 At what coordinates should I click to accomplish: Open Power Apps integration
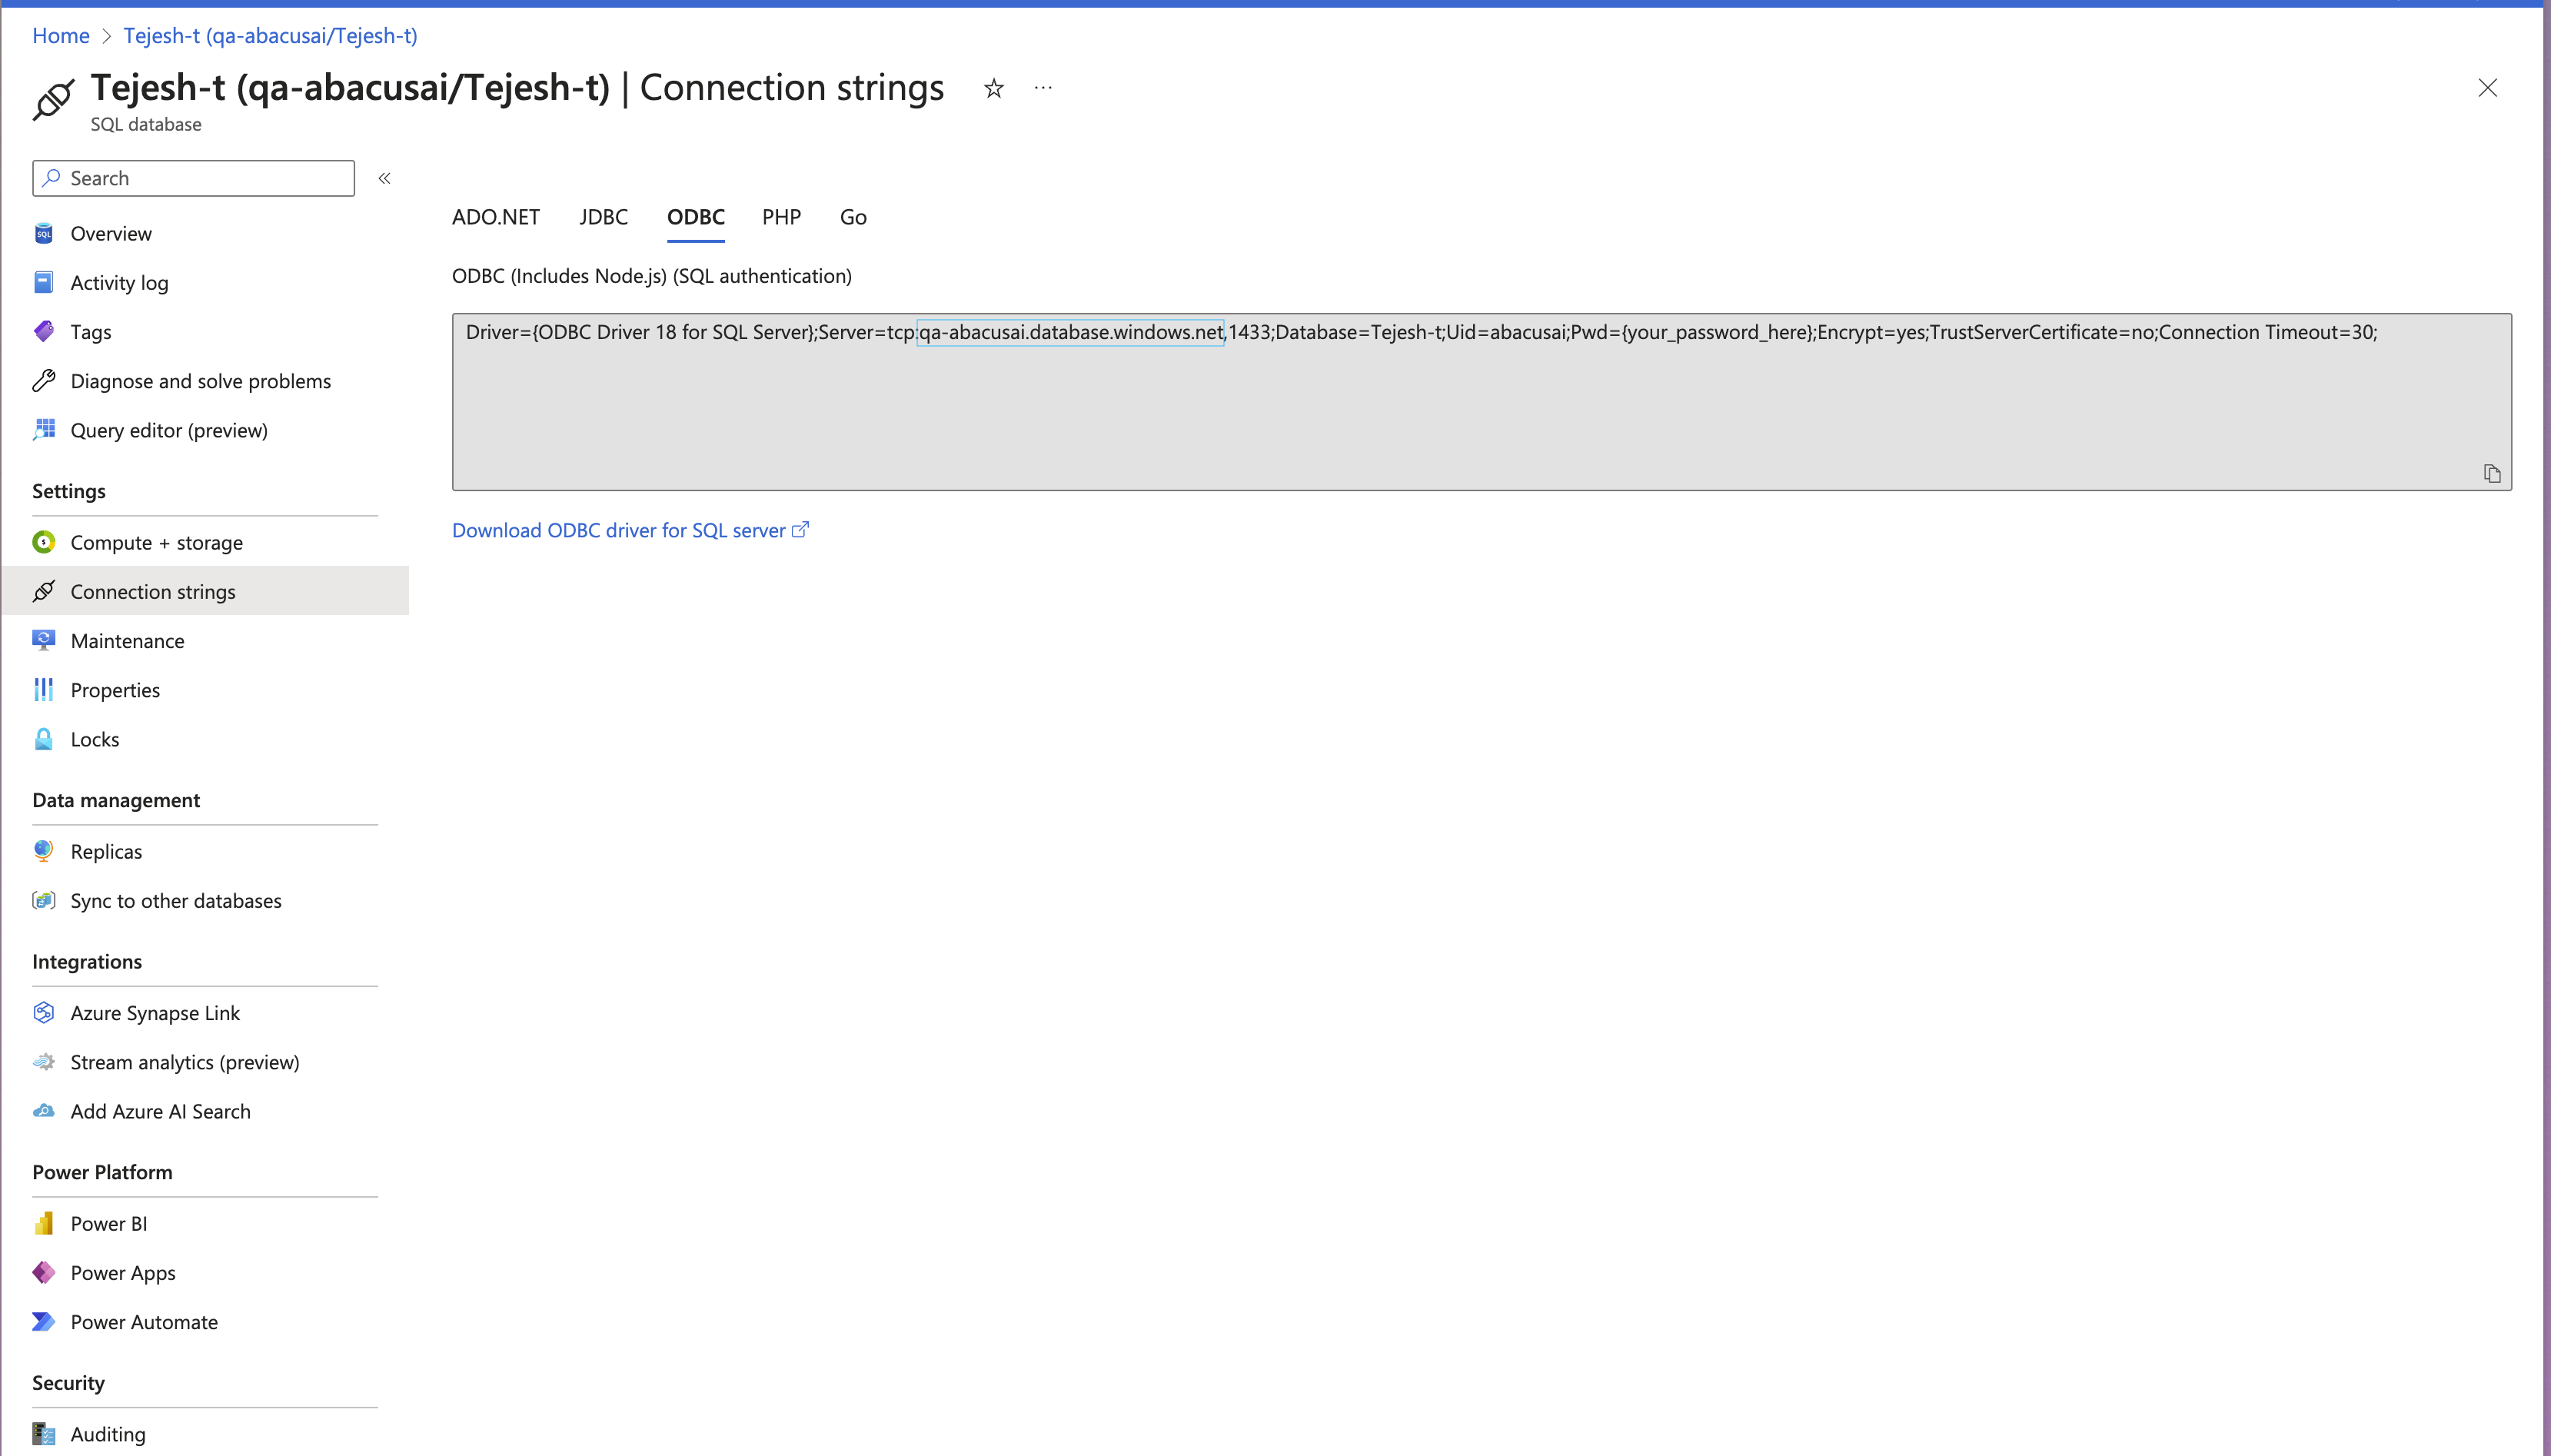[122, 1272]
